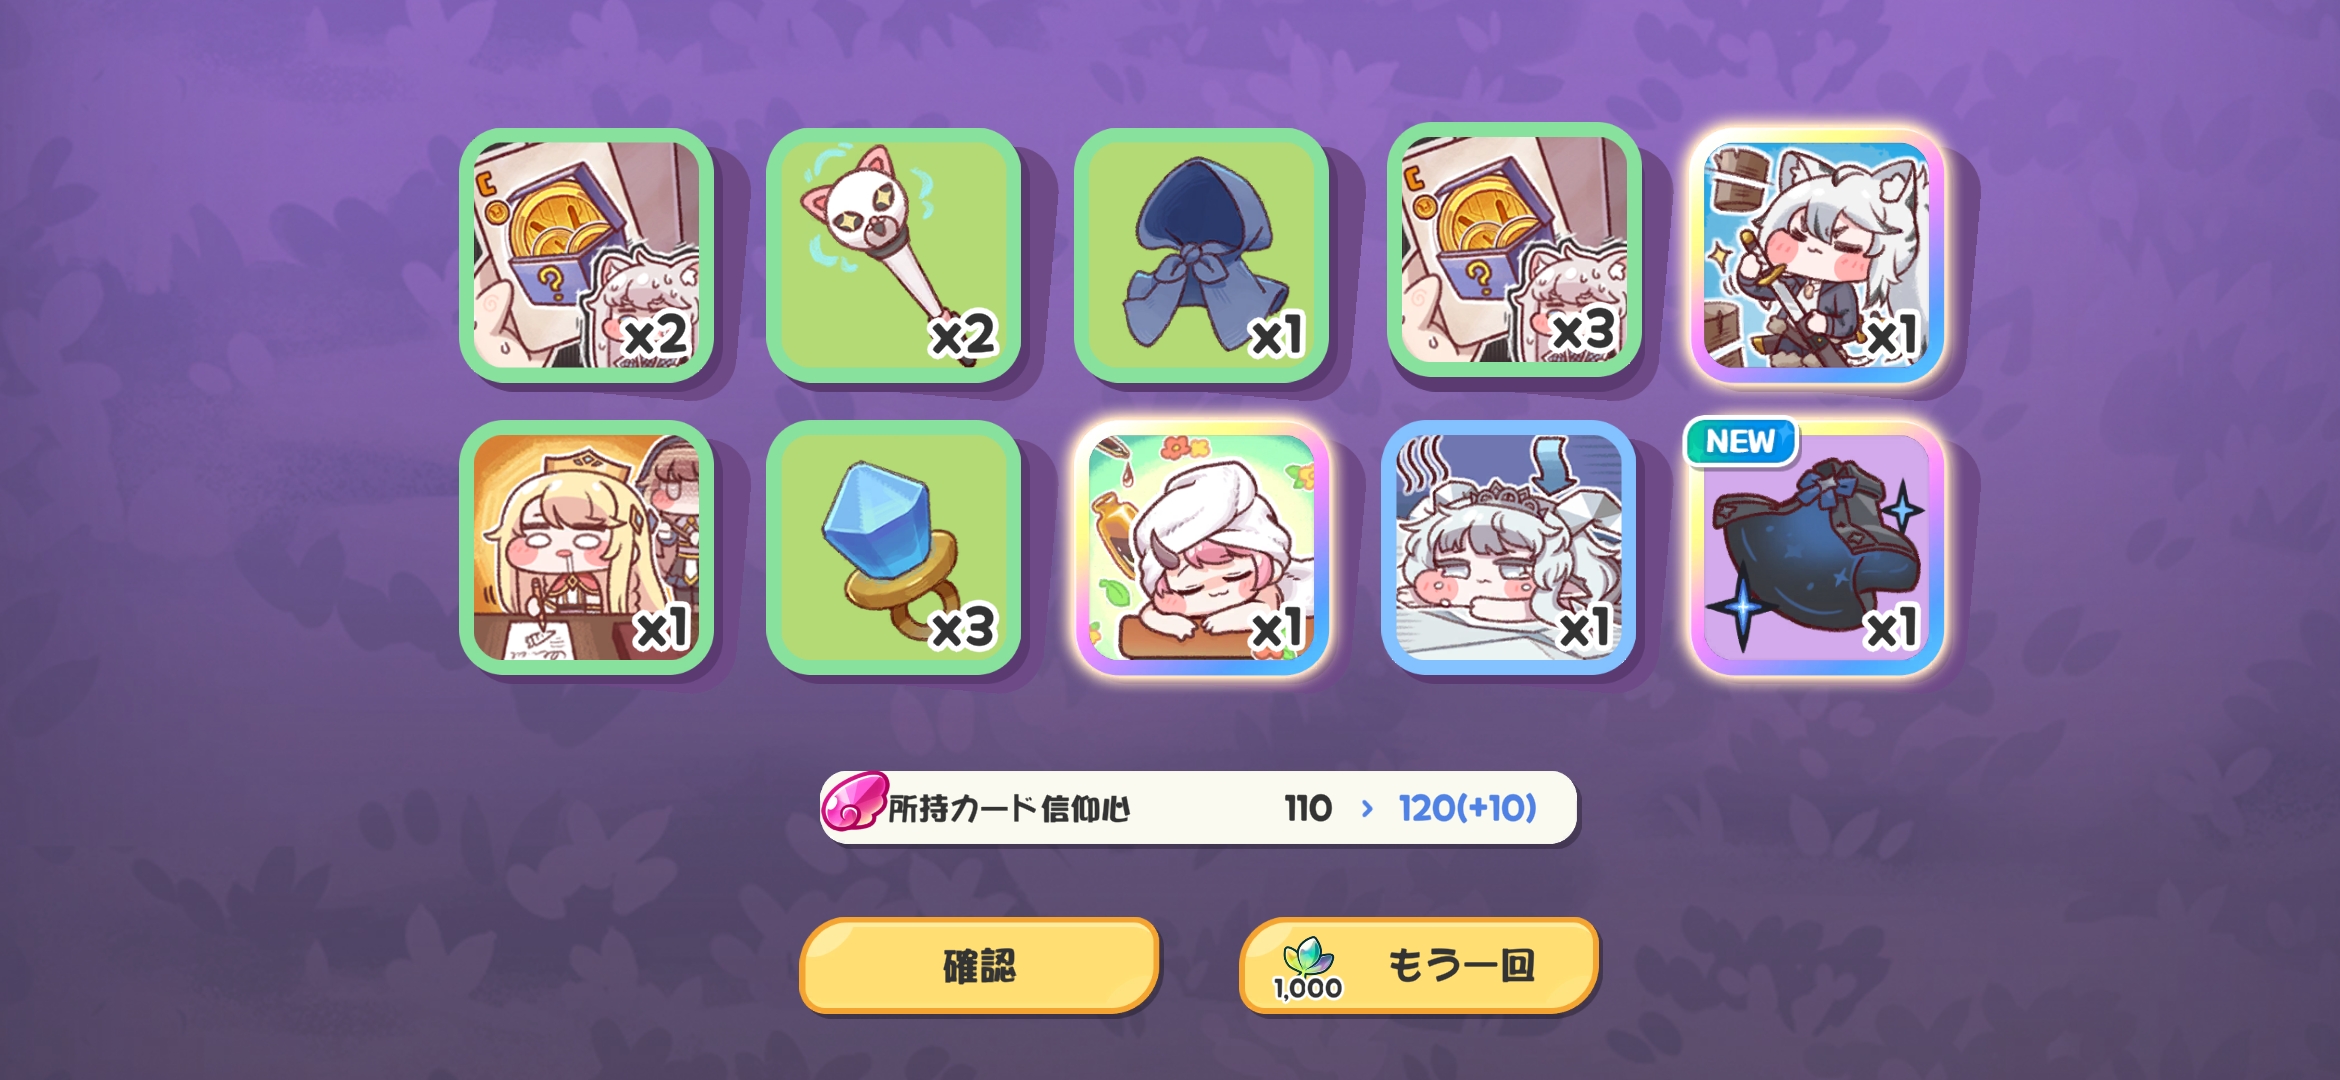2340x1080 pixels.
Task: Tap the coin mystery box card x2
Action: [586, 255]
